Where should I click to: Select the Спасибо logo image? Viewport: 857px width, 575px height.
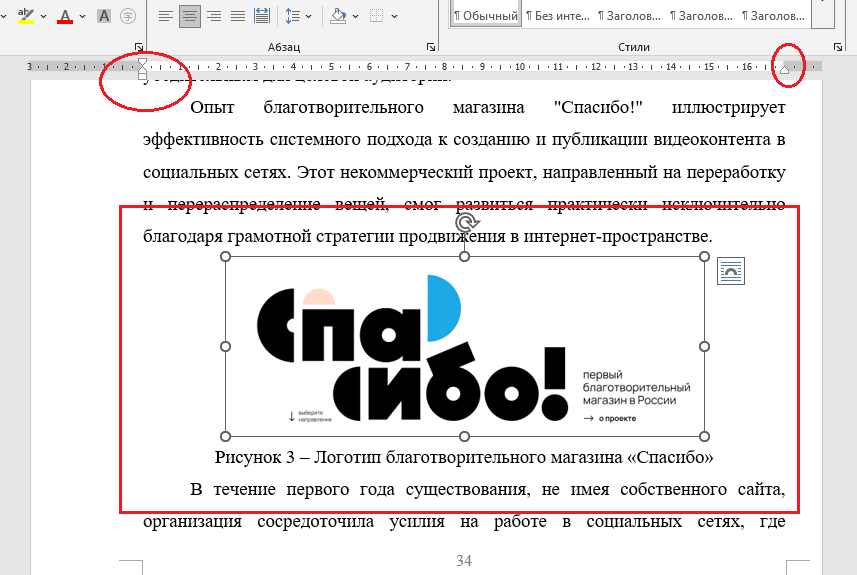465,347
